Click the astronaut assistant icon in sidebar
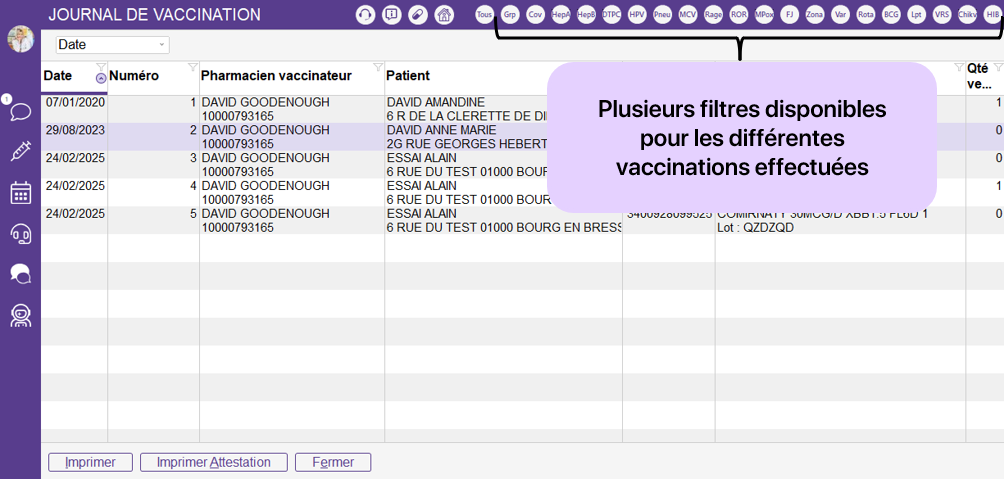 [20, 315]
